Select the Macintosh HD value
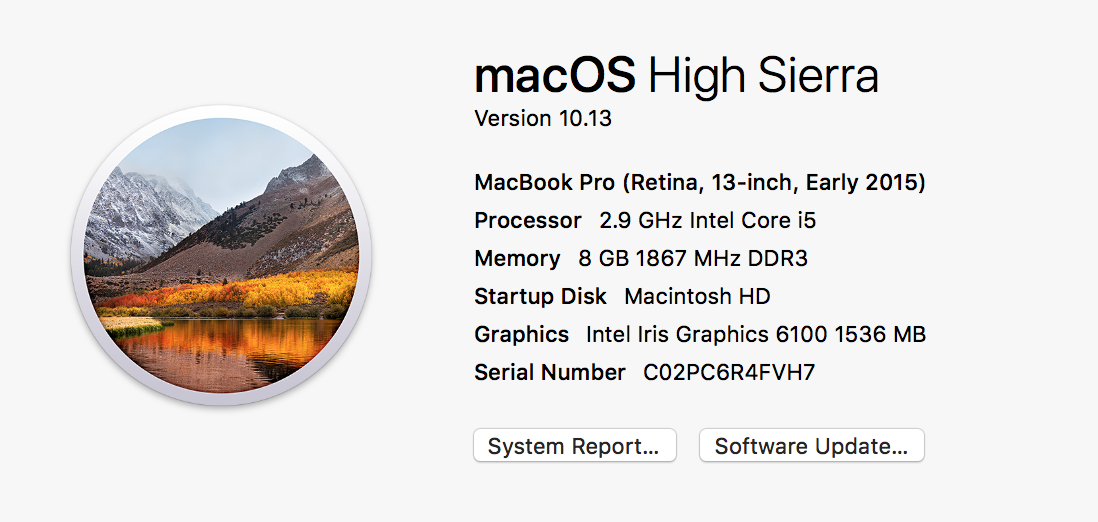The image size is (1098, 522). pyautogui.click(x=697, y=296)
